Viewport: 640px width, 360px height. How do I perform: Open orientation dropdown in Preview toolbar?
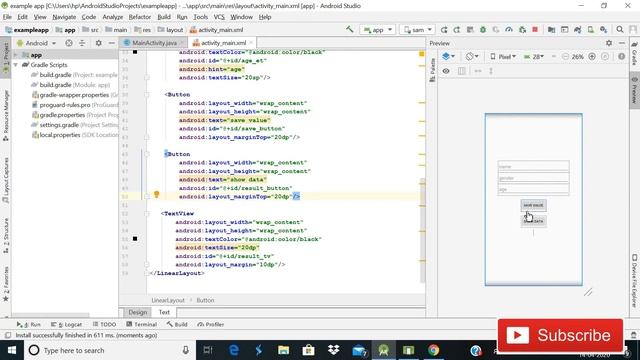pyautogui.click(x=472, y=56)
